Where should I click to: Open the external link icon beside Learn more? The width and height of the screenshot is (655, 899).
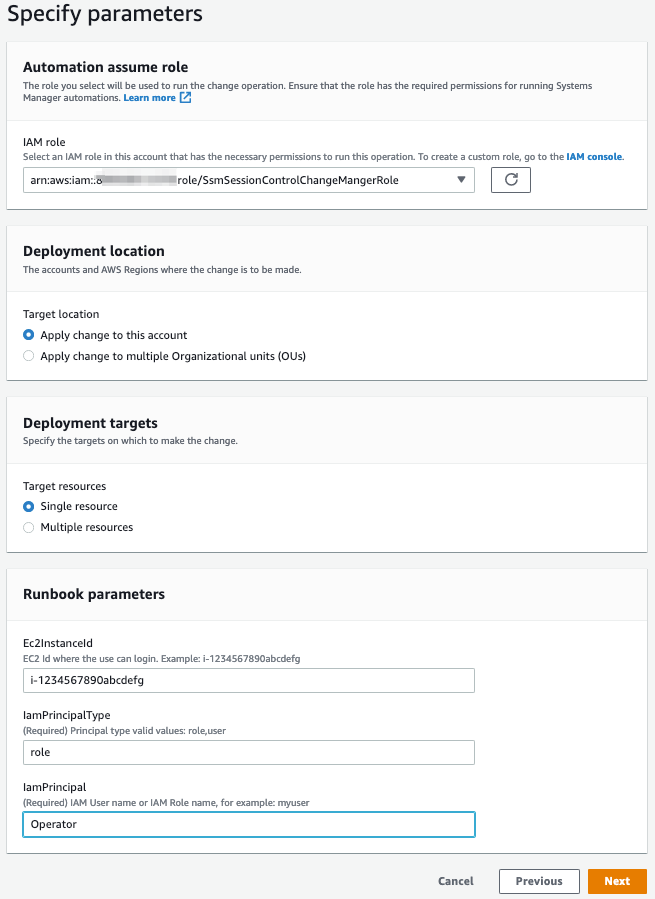pos(185,98)
